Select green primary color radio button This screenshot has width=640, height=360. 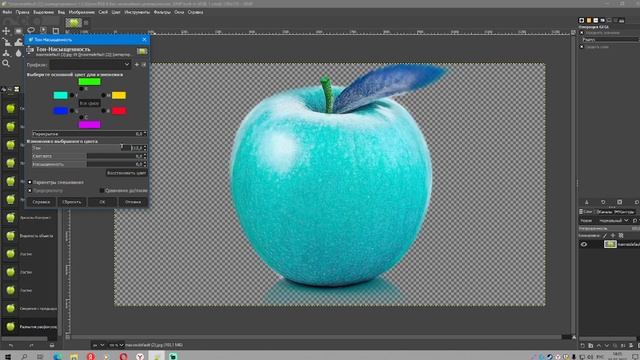point(81,89)
